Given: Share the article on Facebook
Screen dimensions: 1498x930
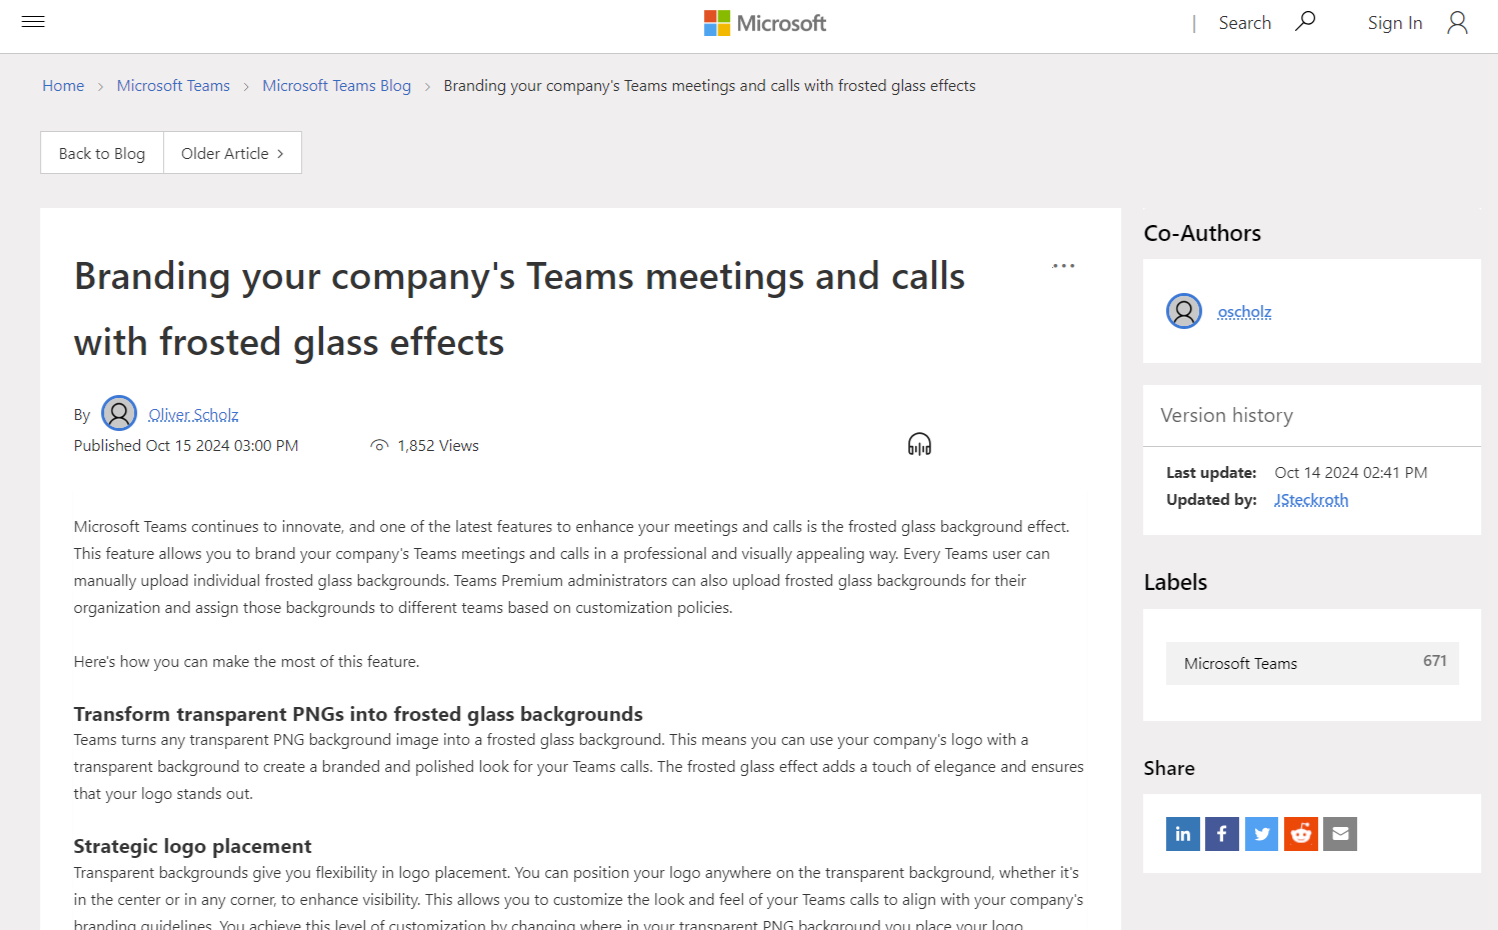Looking at the screenshot, I should [1221, 833].
